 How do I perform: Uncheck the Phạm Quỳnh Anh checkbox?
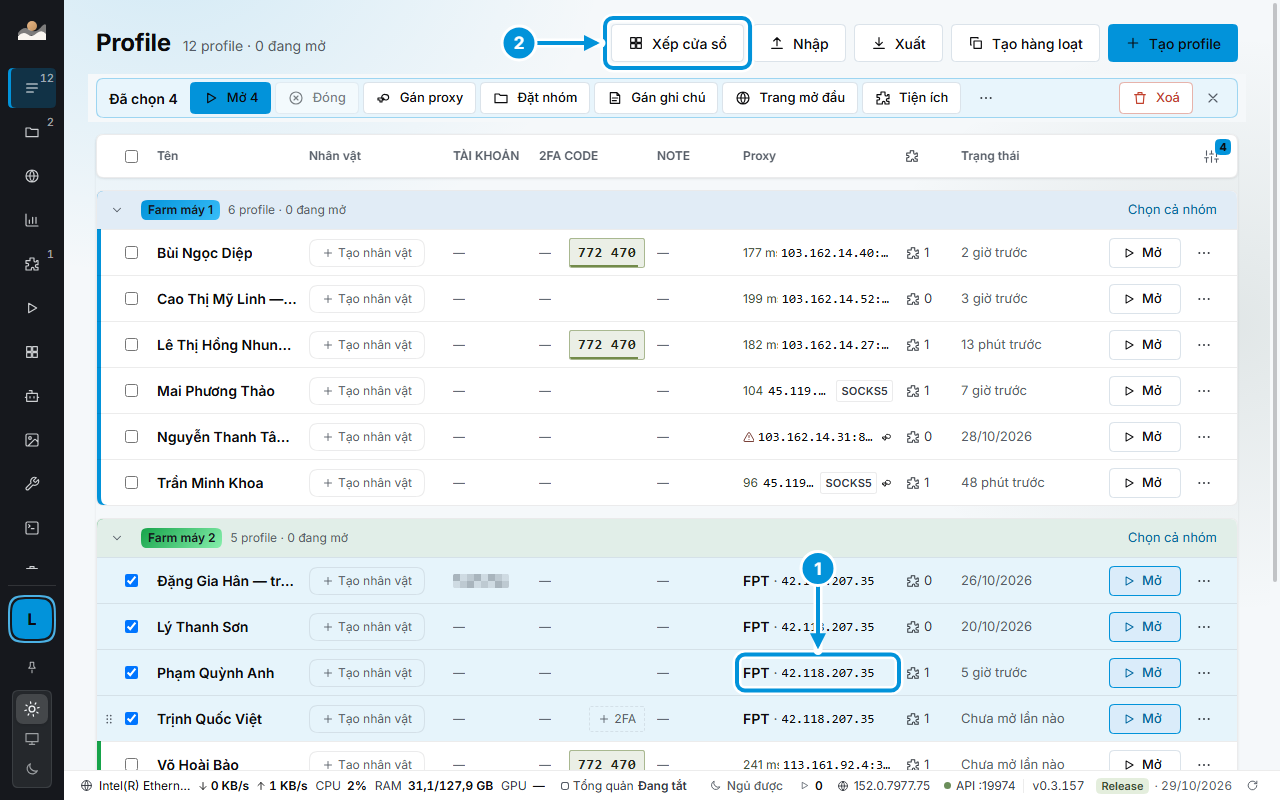click(x=131, y=673)
